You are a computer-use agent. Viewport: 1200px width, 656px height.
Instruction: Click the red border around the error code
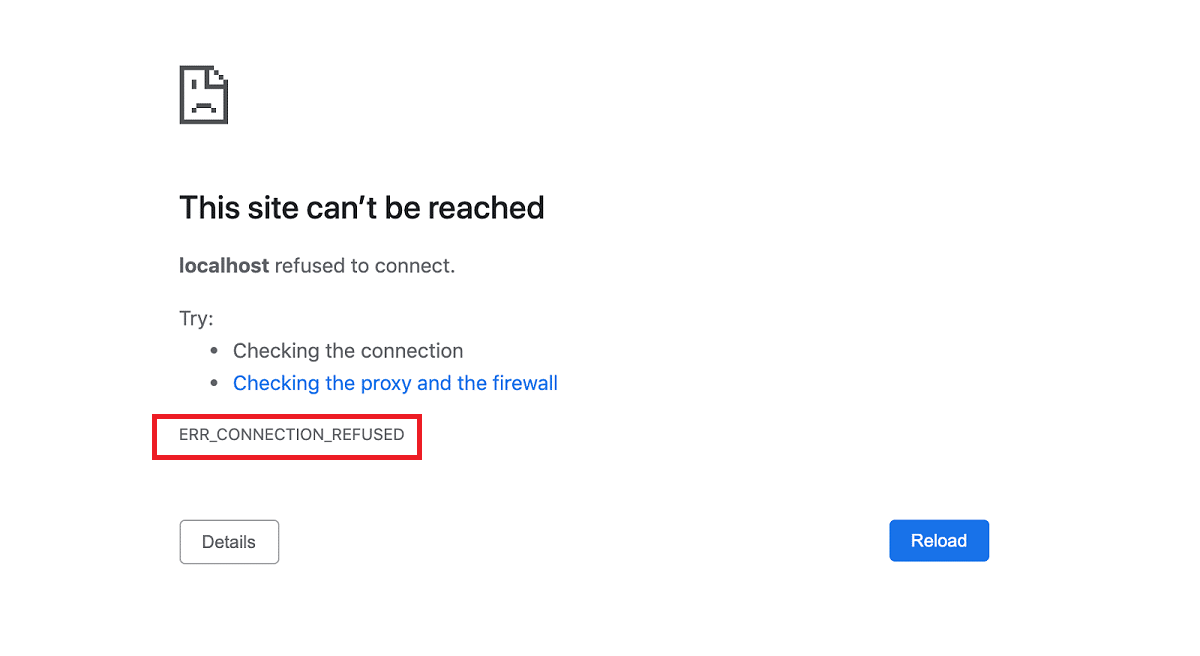[286, 414]
